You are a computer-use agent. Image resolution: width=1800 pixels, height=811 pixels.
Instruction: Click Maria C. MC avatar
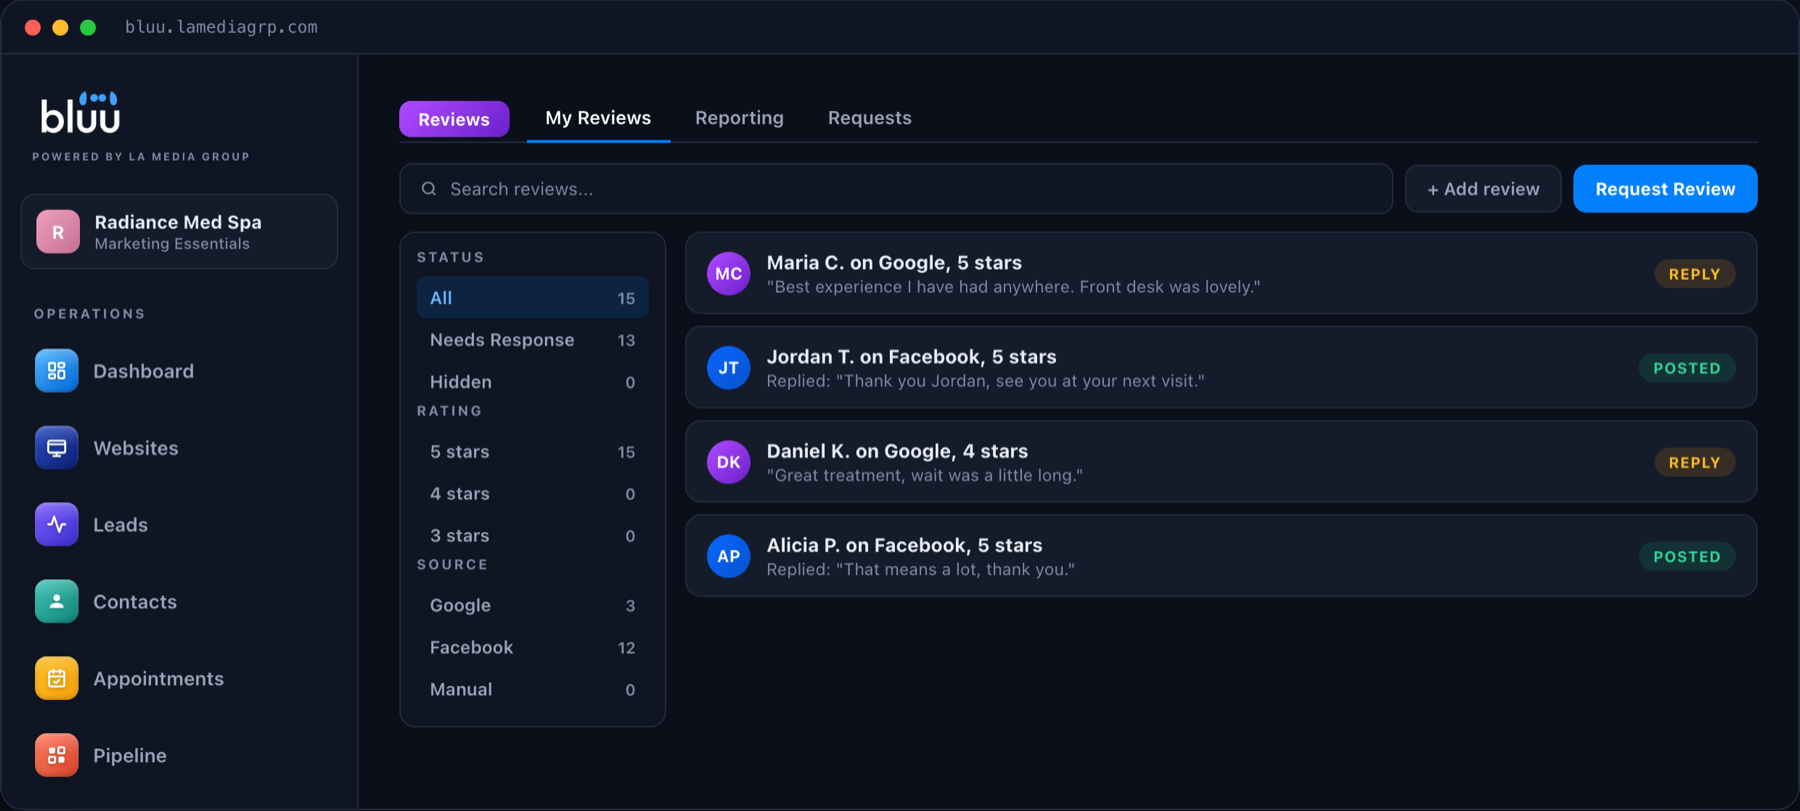[729, 274]
